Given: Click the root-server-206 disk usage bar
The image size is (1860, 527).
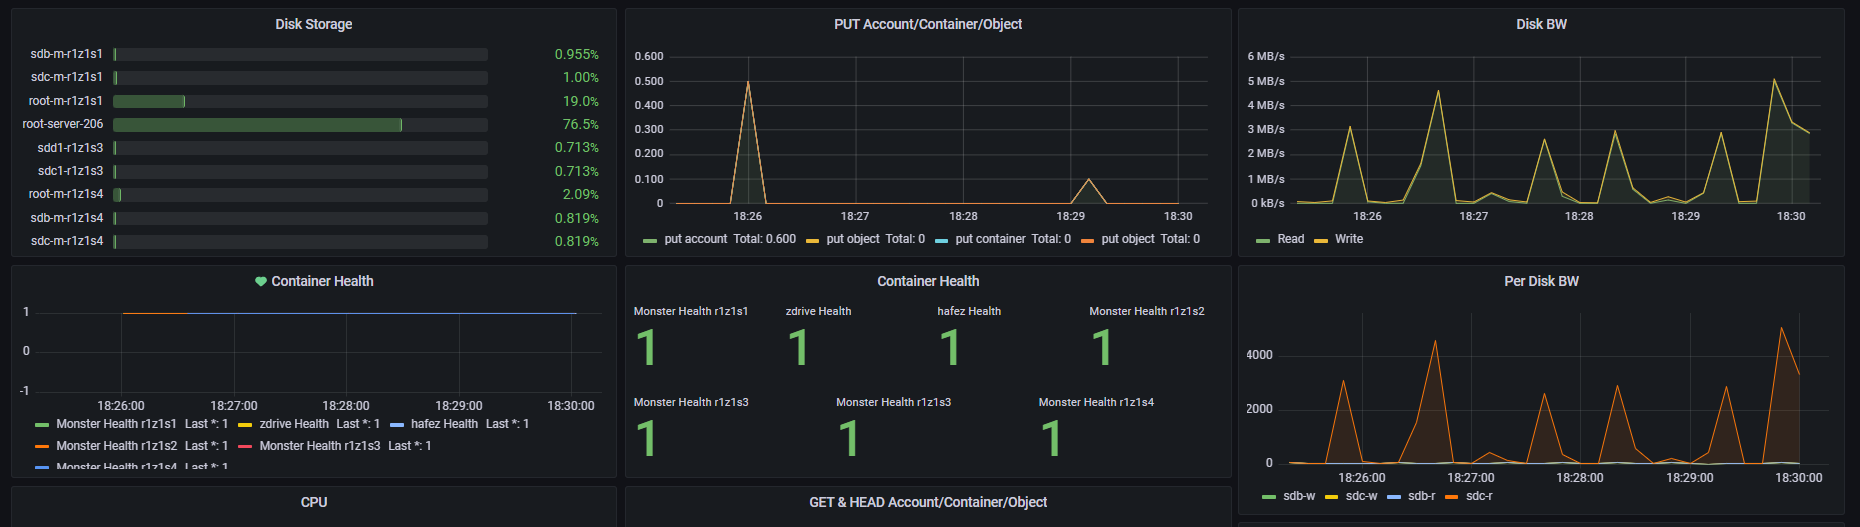Looking at the screenshot, I should 258,125.
